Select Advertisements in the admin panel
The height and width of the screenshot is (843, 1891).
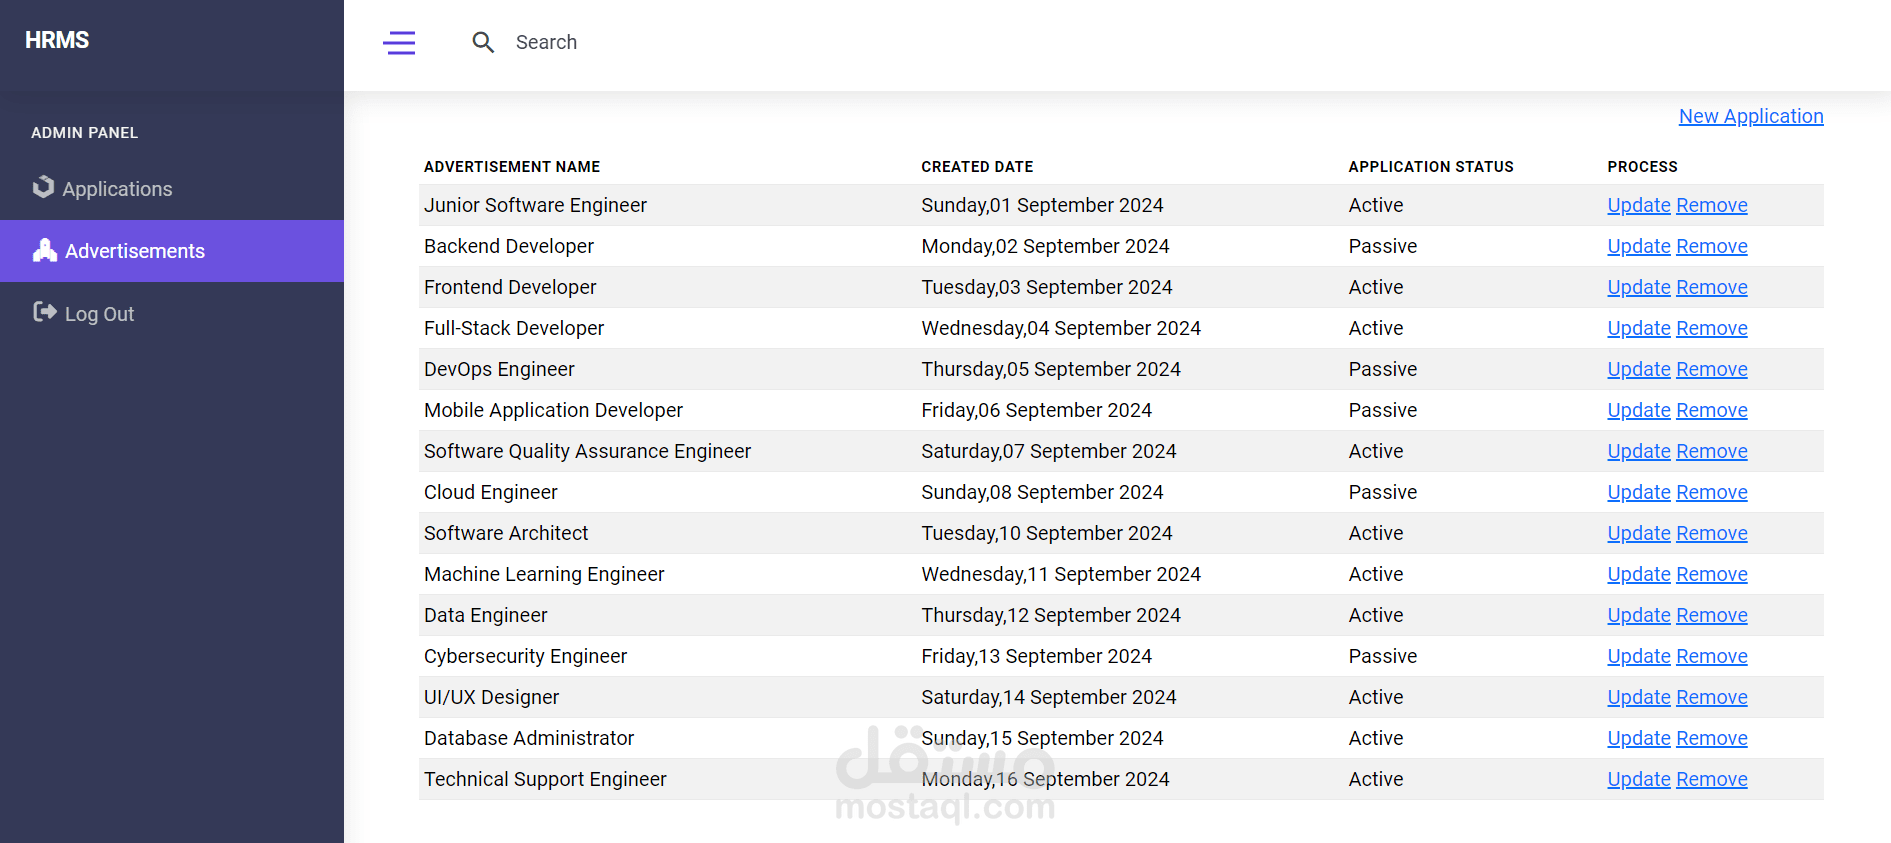(x=172, y=251)
